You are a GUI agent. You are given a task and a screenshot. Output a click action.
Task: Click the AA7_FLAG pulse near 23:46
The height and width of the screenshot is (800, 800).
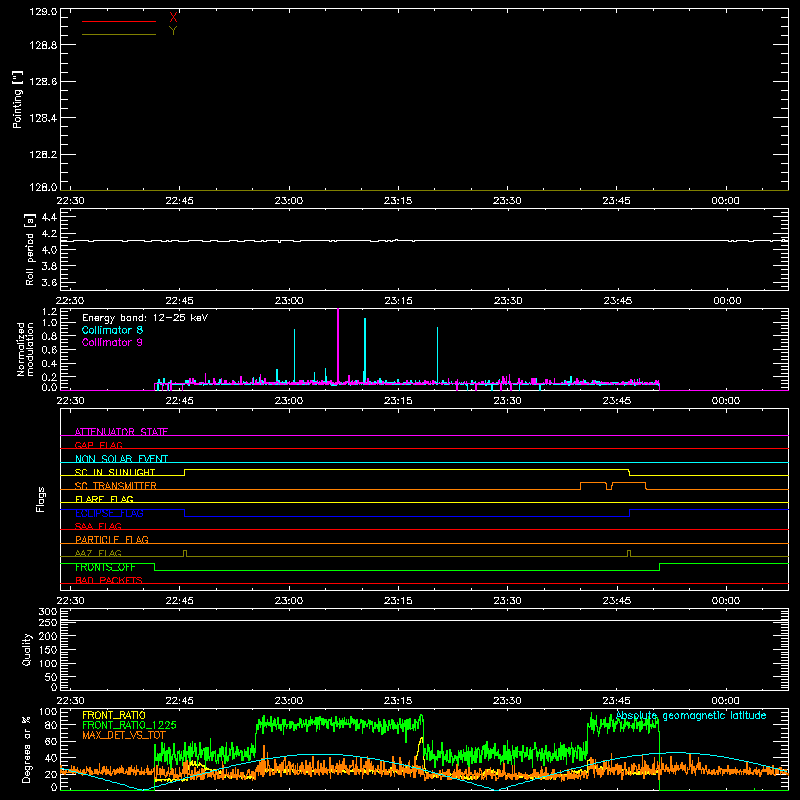click(x=629, y=553)
